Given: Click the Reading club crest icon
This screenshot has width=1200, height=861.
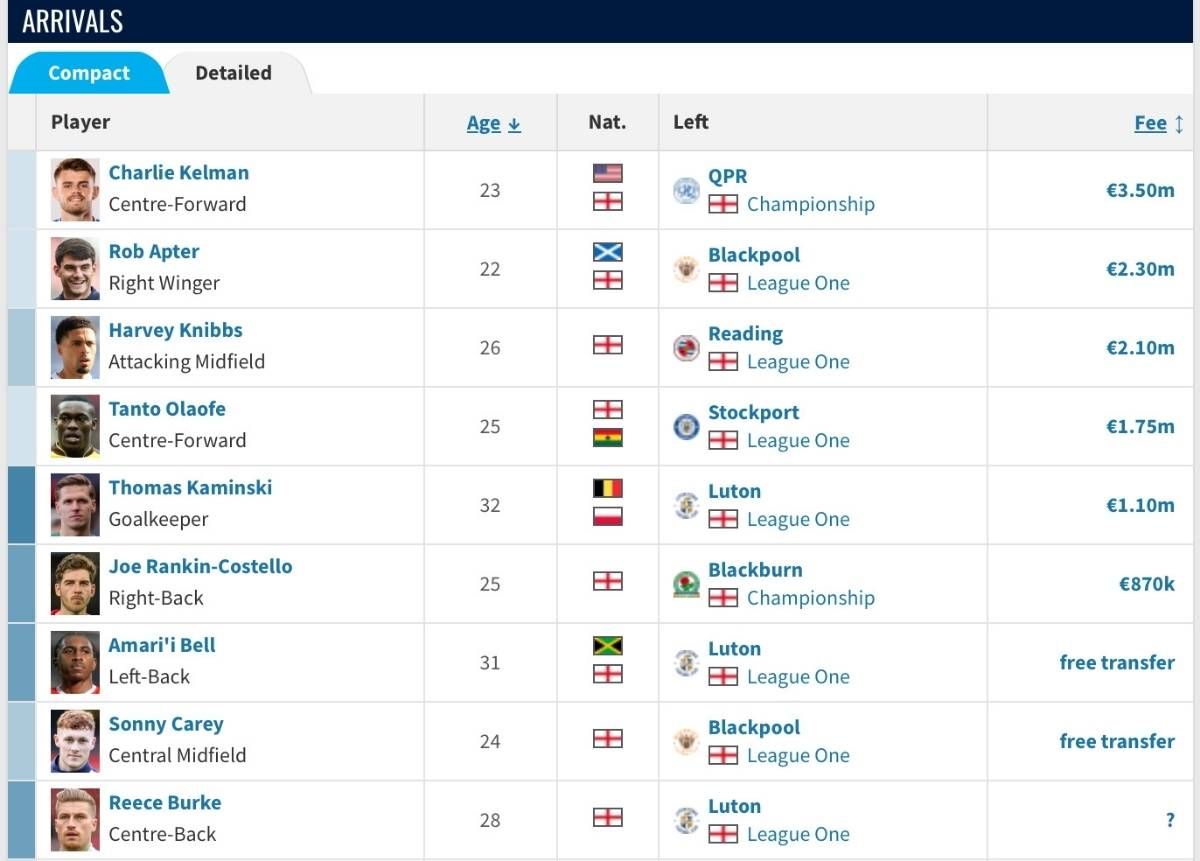Looking at the screenshot, I should click(686, 348).
